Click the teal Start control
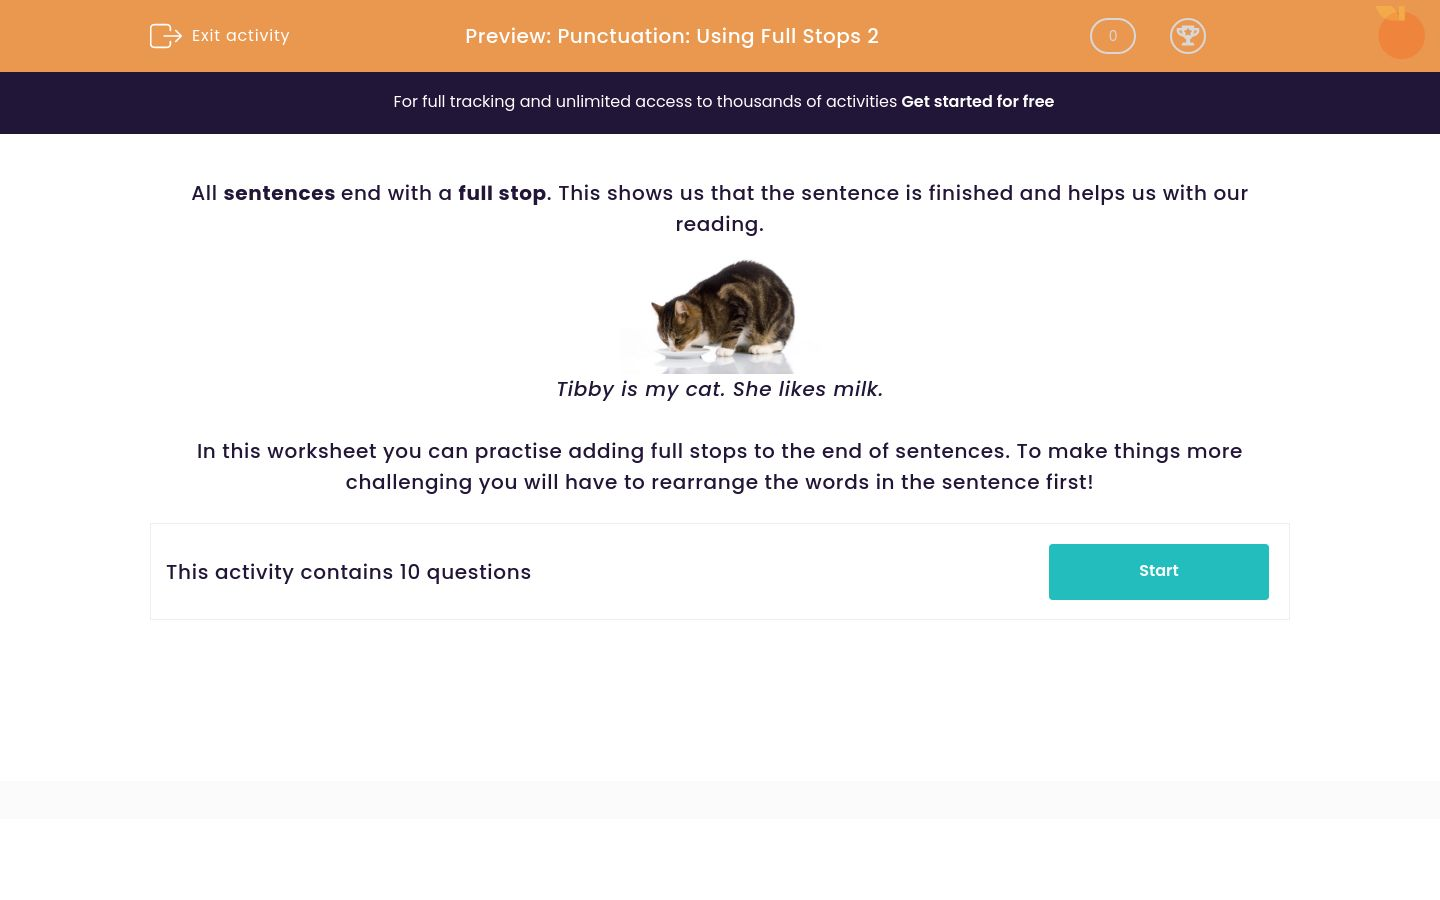Viewport: 1440px width, 900px height. click(x=1158, y=571)
